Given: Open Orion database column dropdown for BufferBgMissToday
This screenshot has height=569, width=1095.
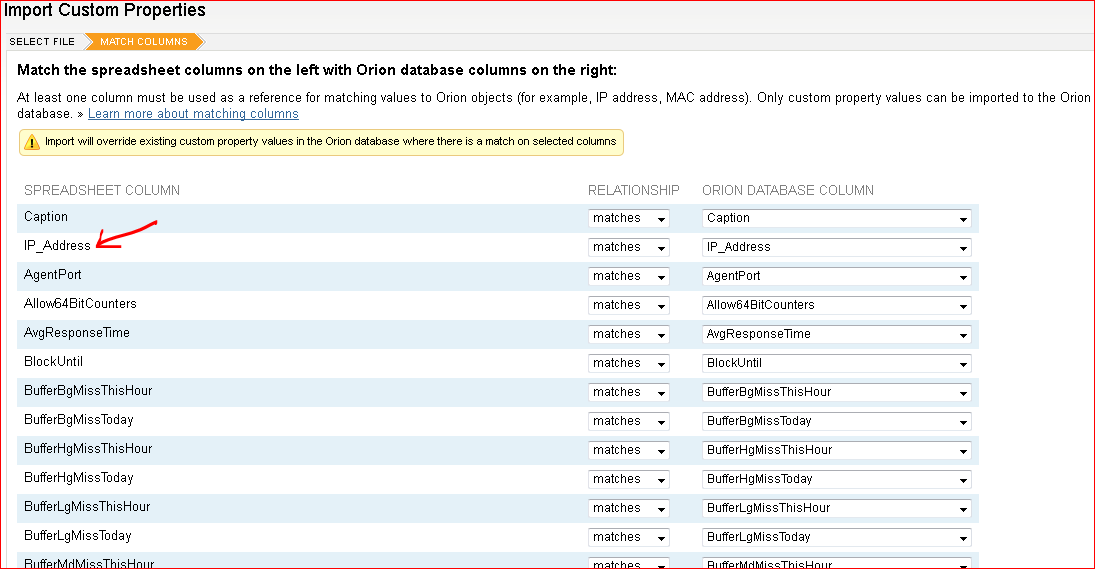Looking at the screenshot, I should [837, 421].
